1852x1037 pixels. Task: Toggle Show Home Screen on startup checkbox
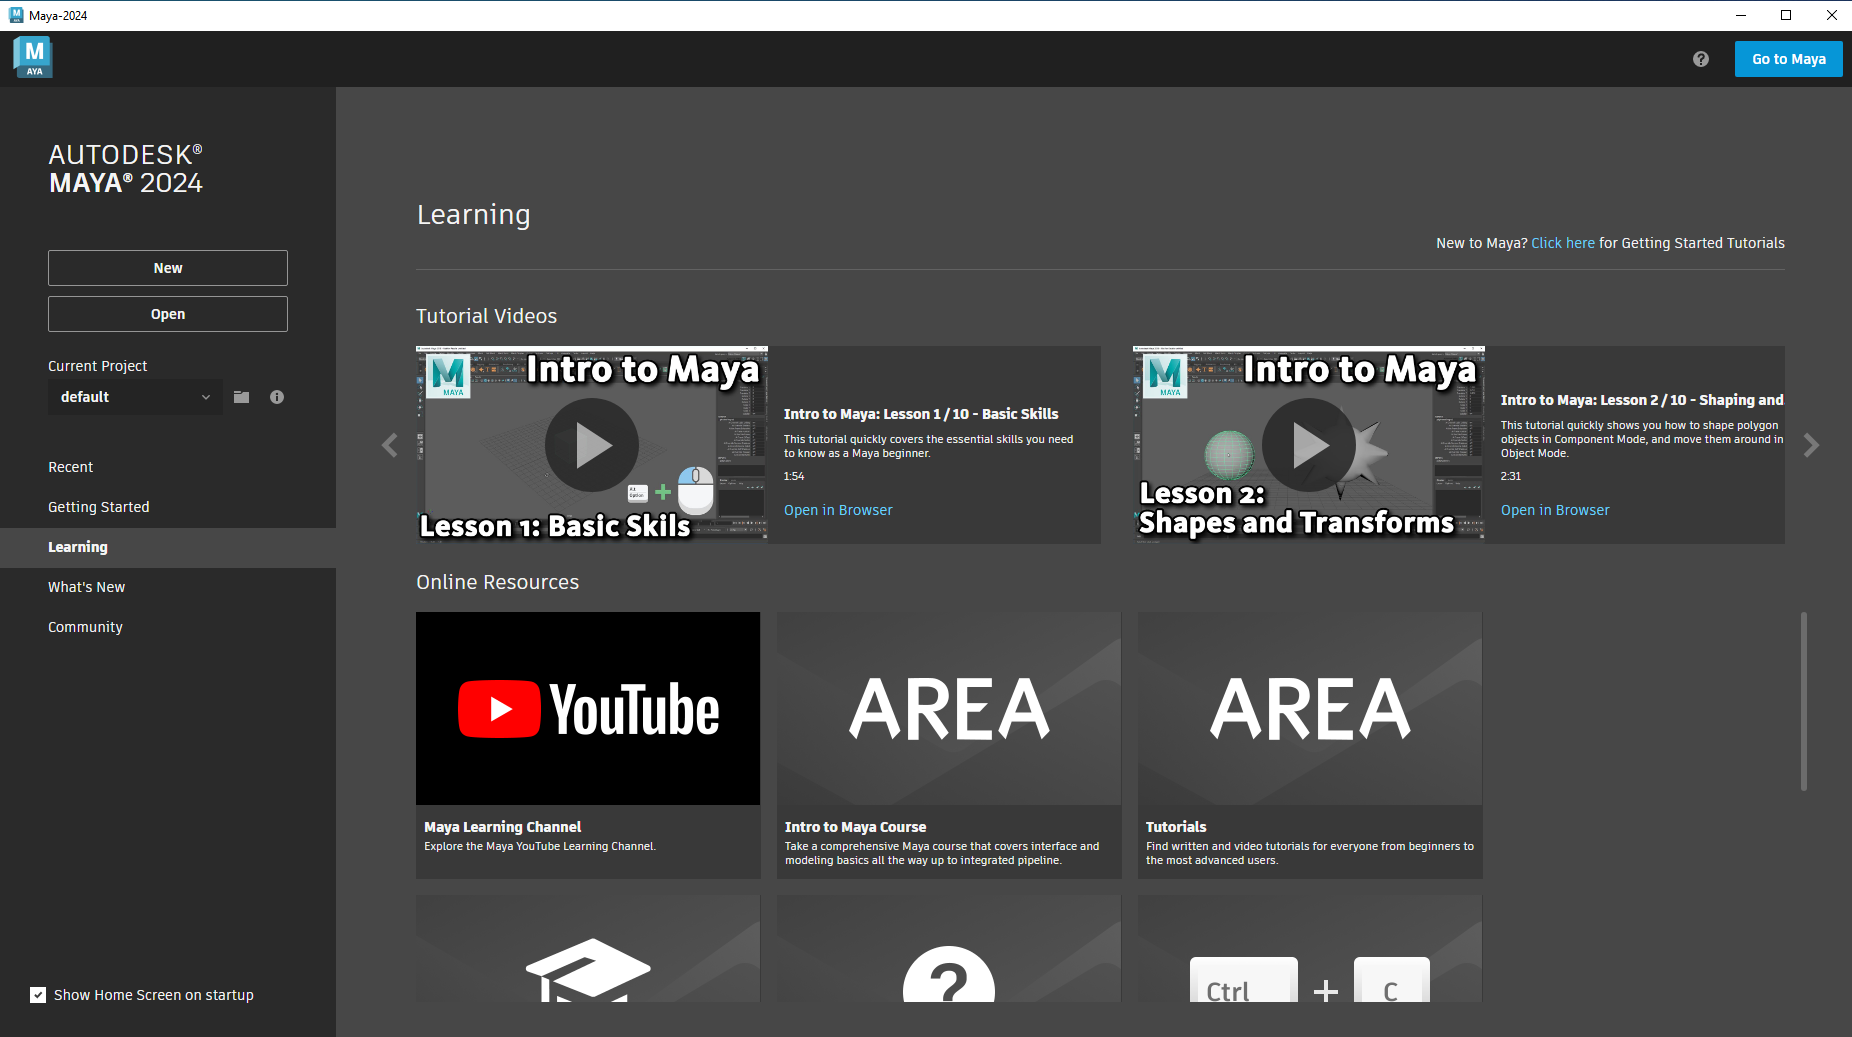pos(38,995)
